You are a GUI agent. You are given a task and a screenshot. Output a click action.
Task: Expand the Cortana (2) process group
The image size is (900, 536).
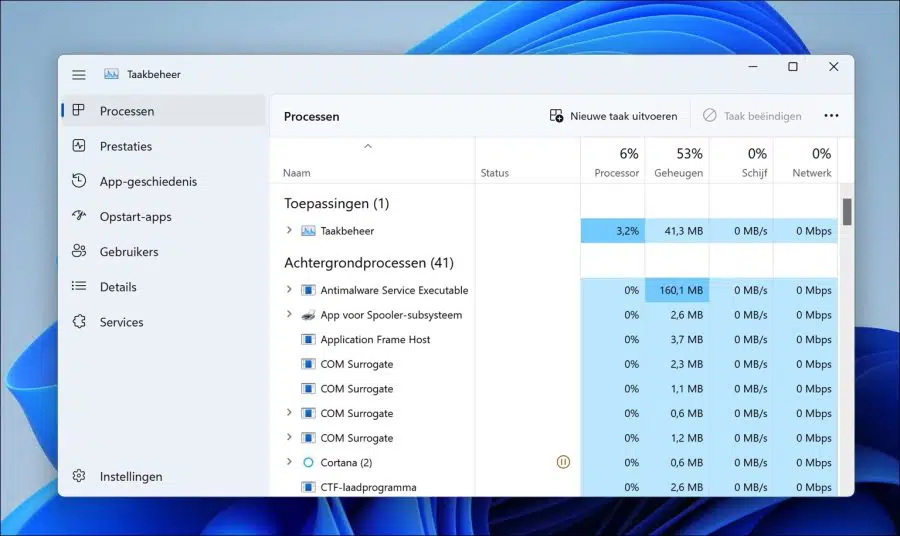click(x=289, y=461)
